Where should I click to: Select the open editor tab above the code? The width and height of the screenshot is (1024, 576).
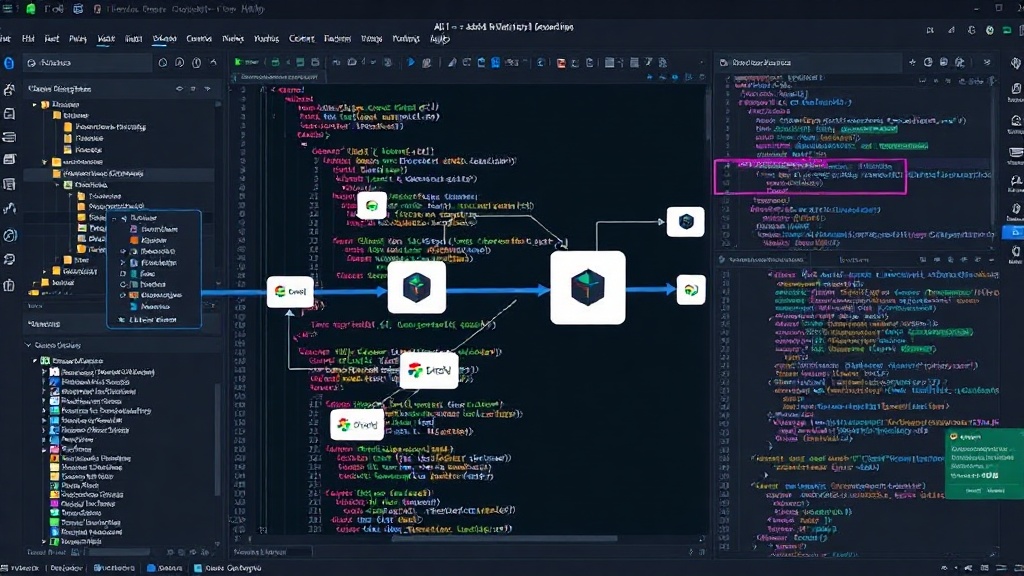click(280, 77)
